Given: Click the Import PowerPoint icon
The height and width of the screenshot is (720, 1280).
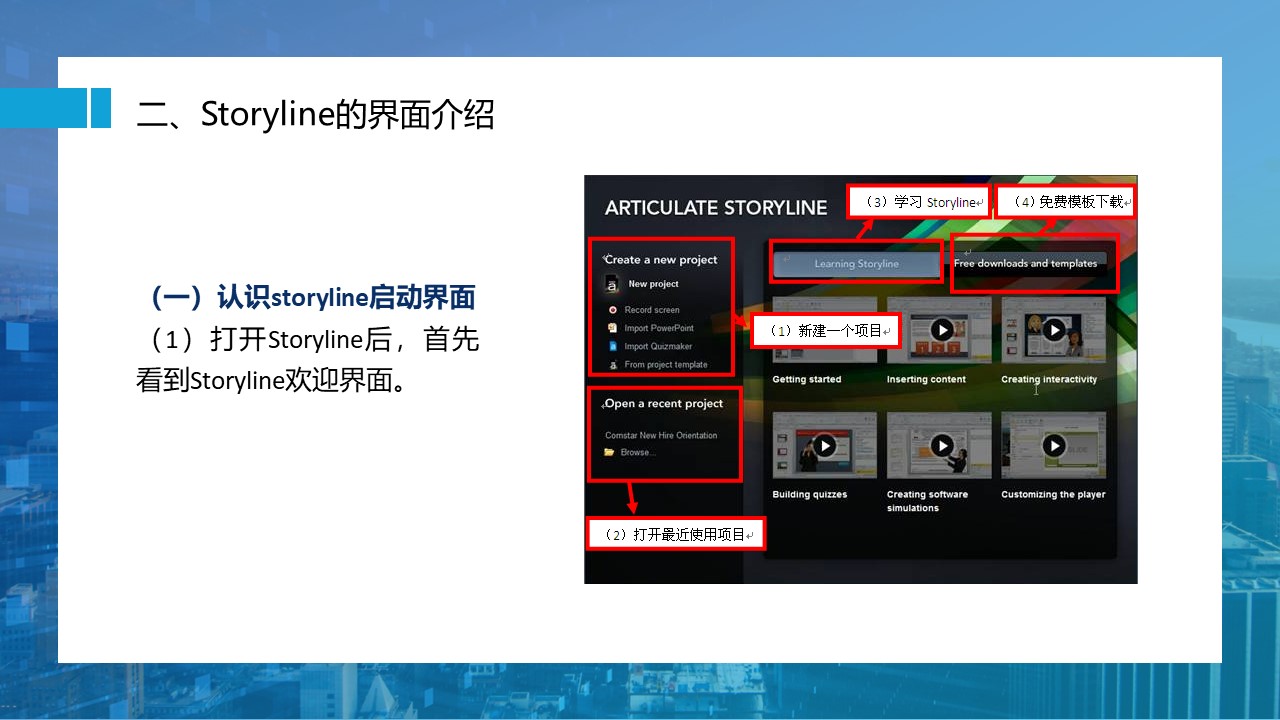Looking at the screenshot, I should 613,328.
